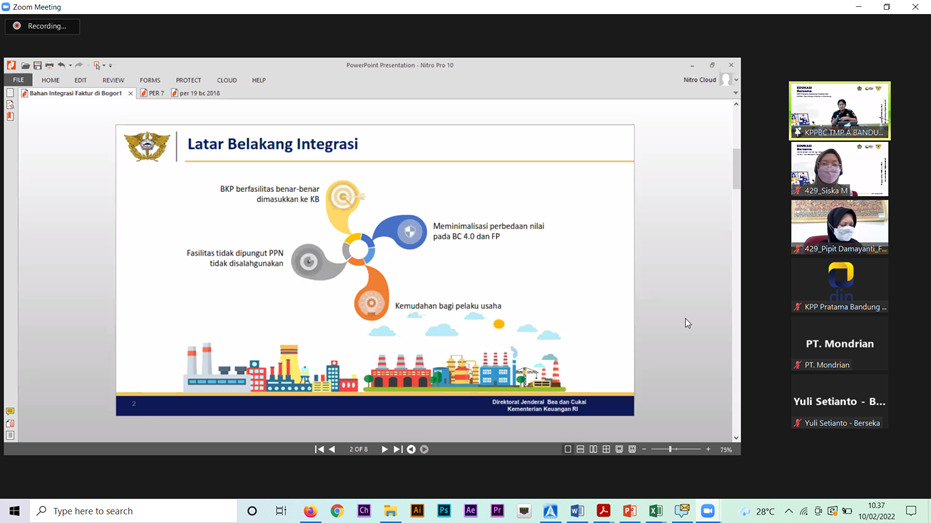Click the FILE button in Nitro ribbon

pyautogui.click(x=18, y=80)
